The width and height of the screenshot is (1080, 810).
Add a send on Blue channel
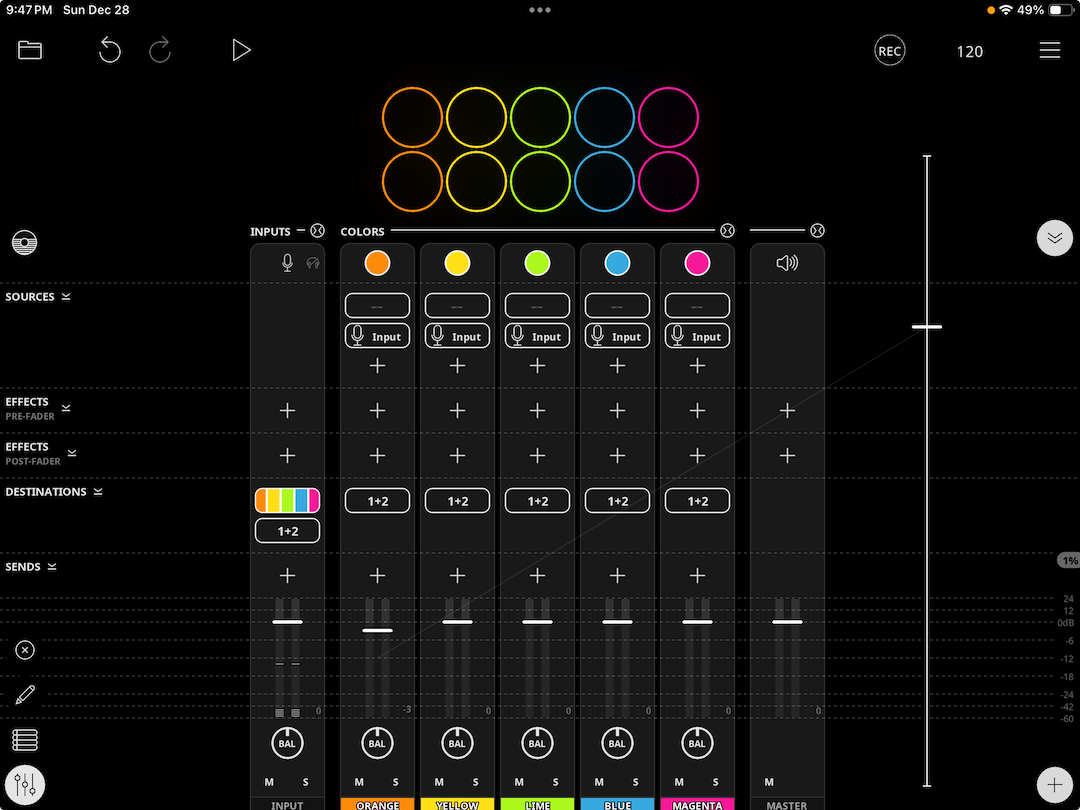[x=617, y=575]
